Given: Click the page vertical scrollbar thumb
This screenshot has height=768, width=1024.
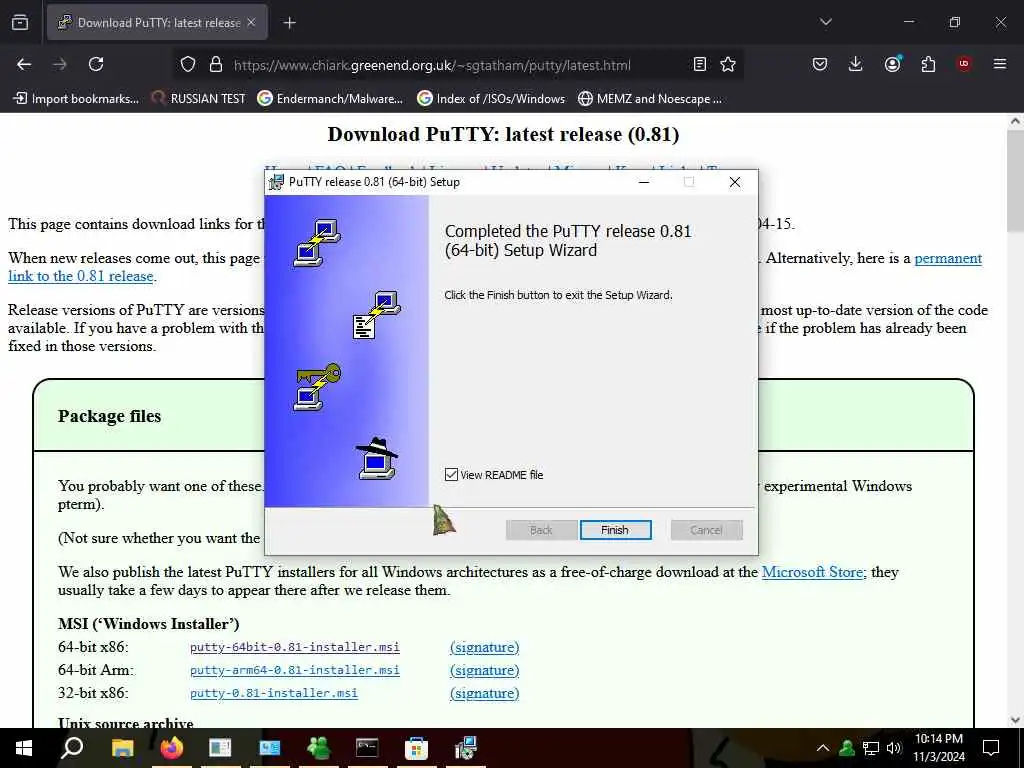Looking at the screenshot, I should 1015,180.
